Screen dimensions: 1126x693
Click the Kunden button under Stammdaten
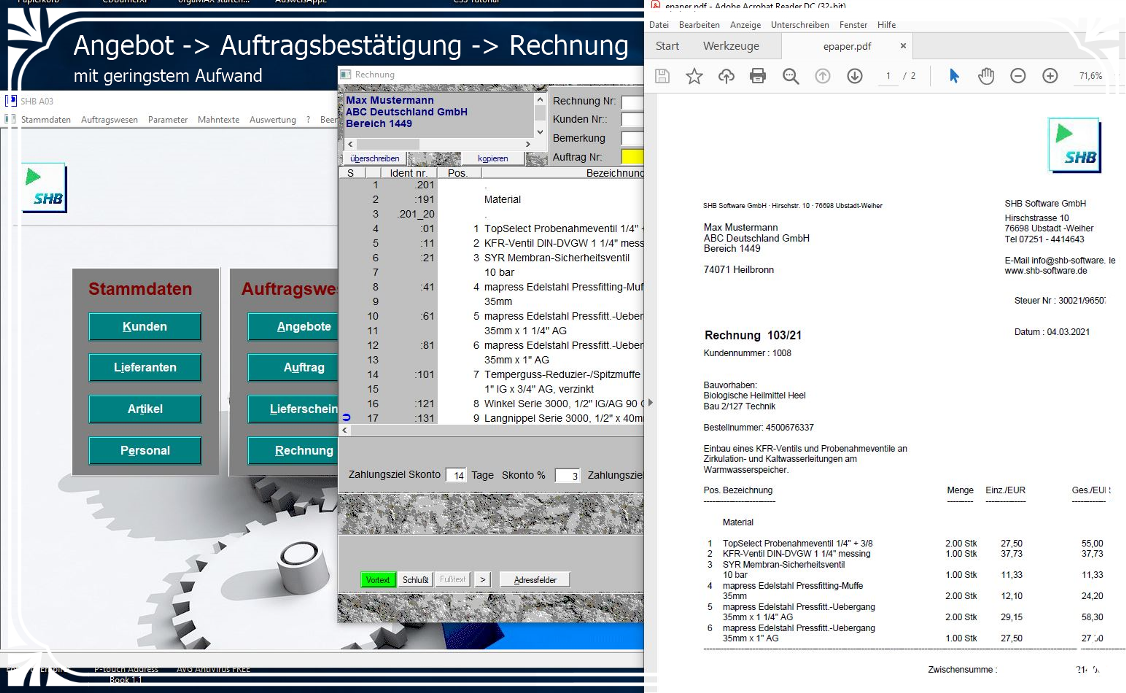click(x=145, y=327)
